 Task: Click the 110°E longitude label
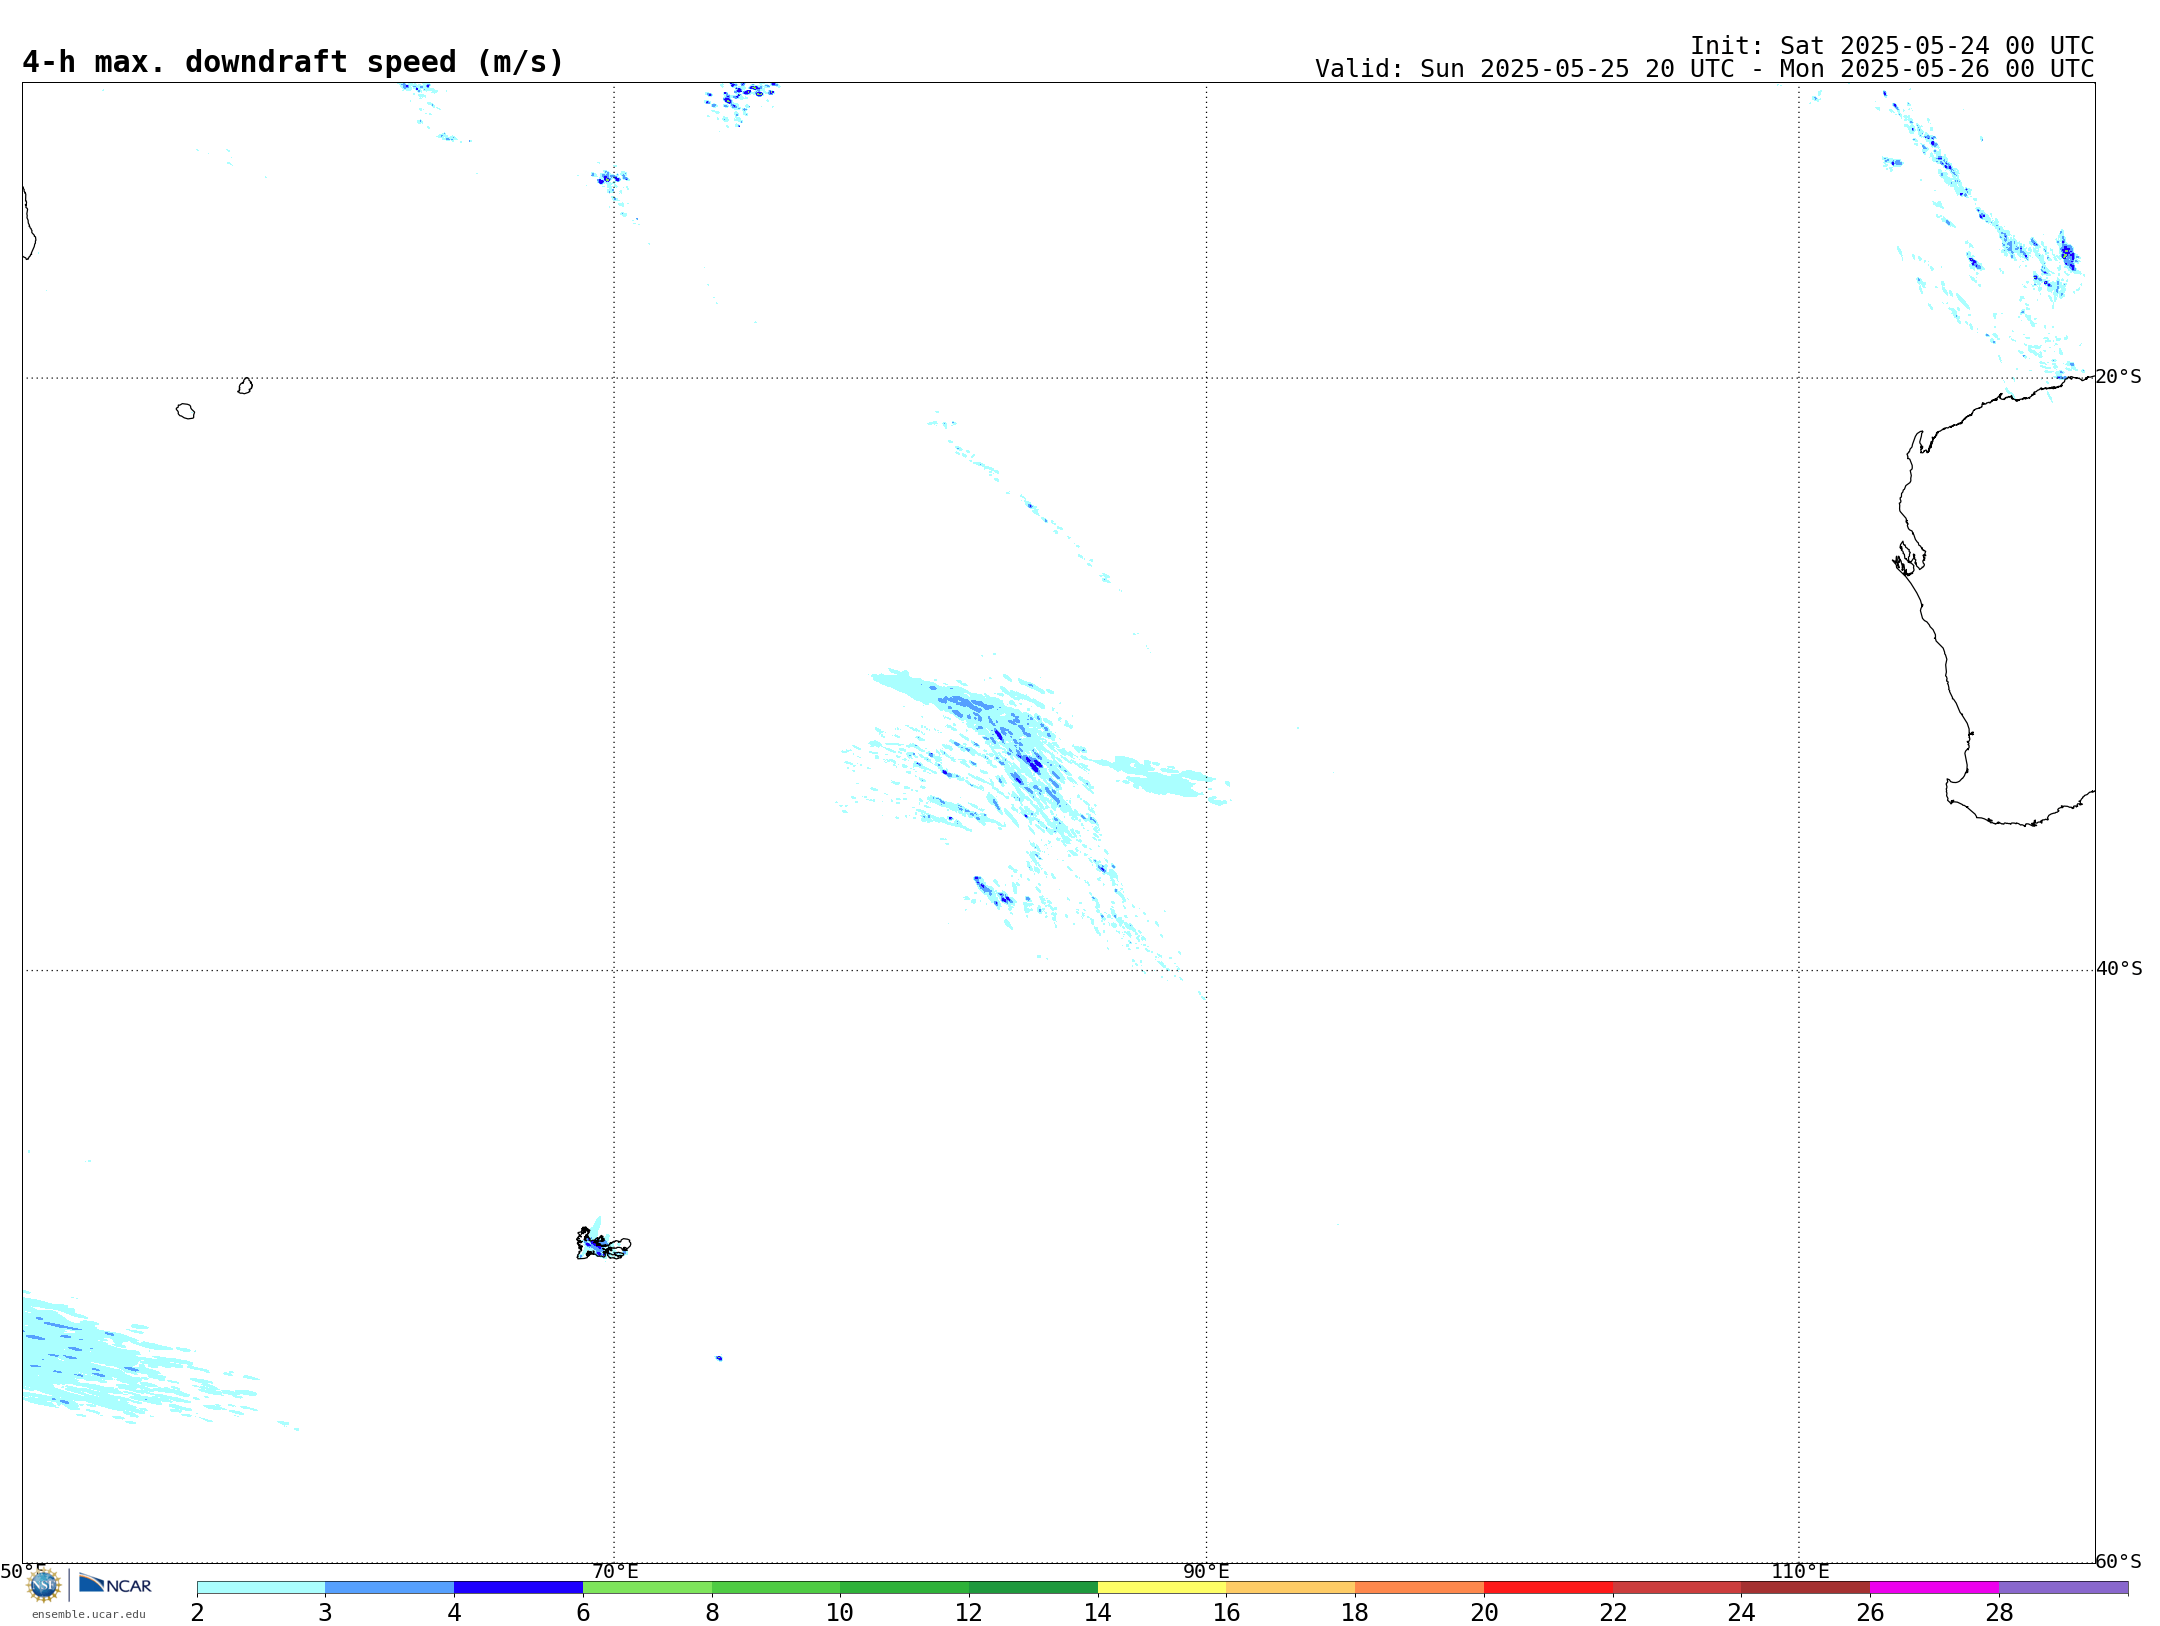point(1800,1572)
